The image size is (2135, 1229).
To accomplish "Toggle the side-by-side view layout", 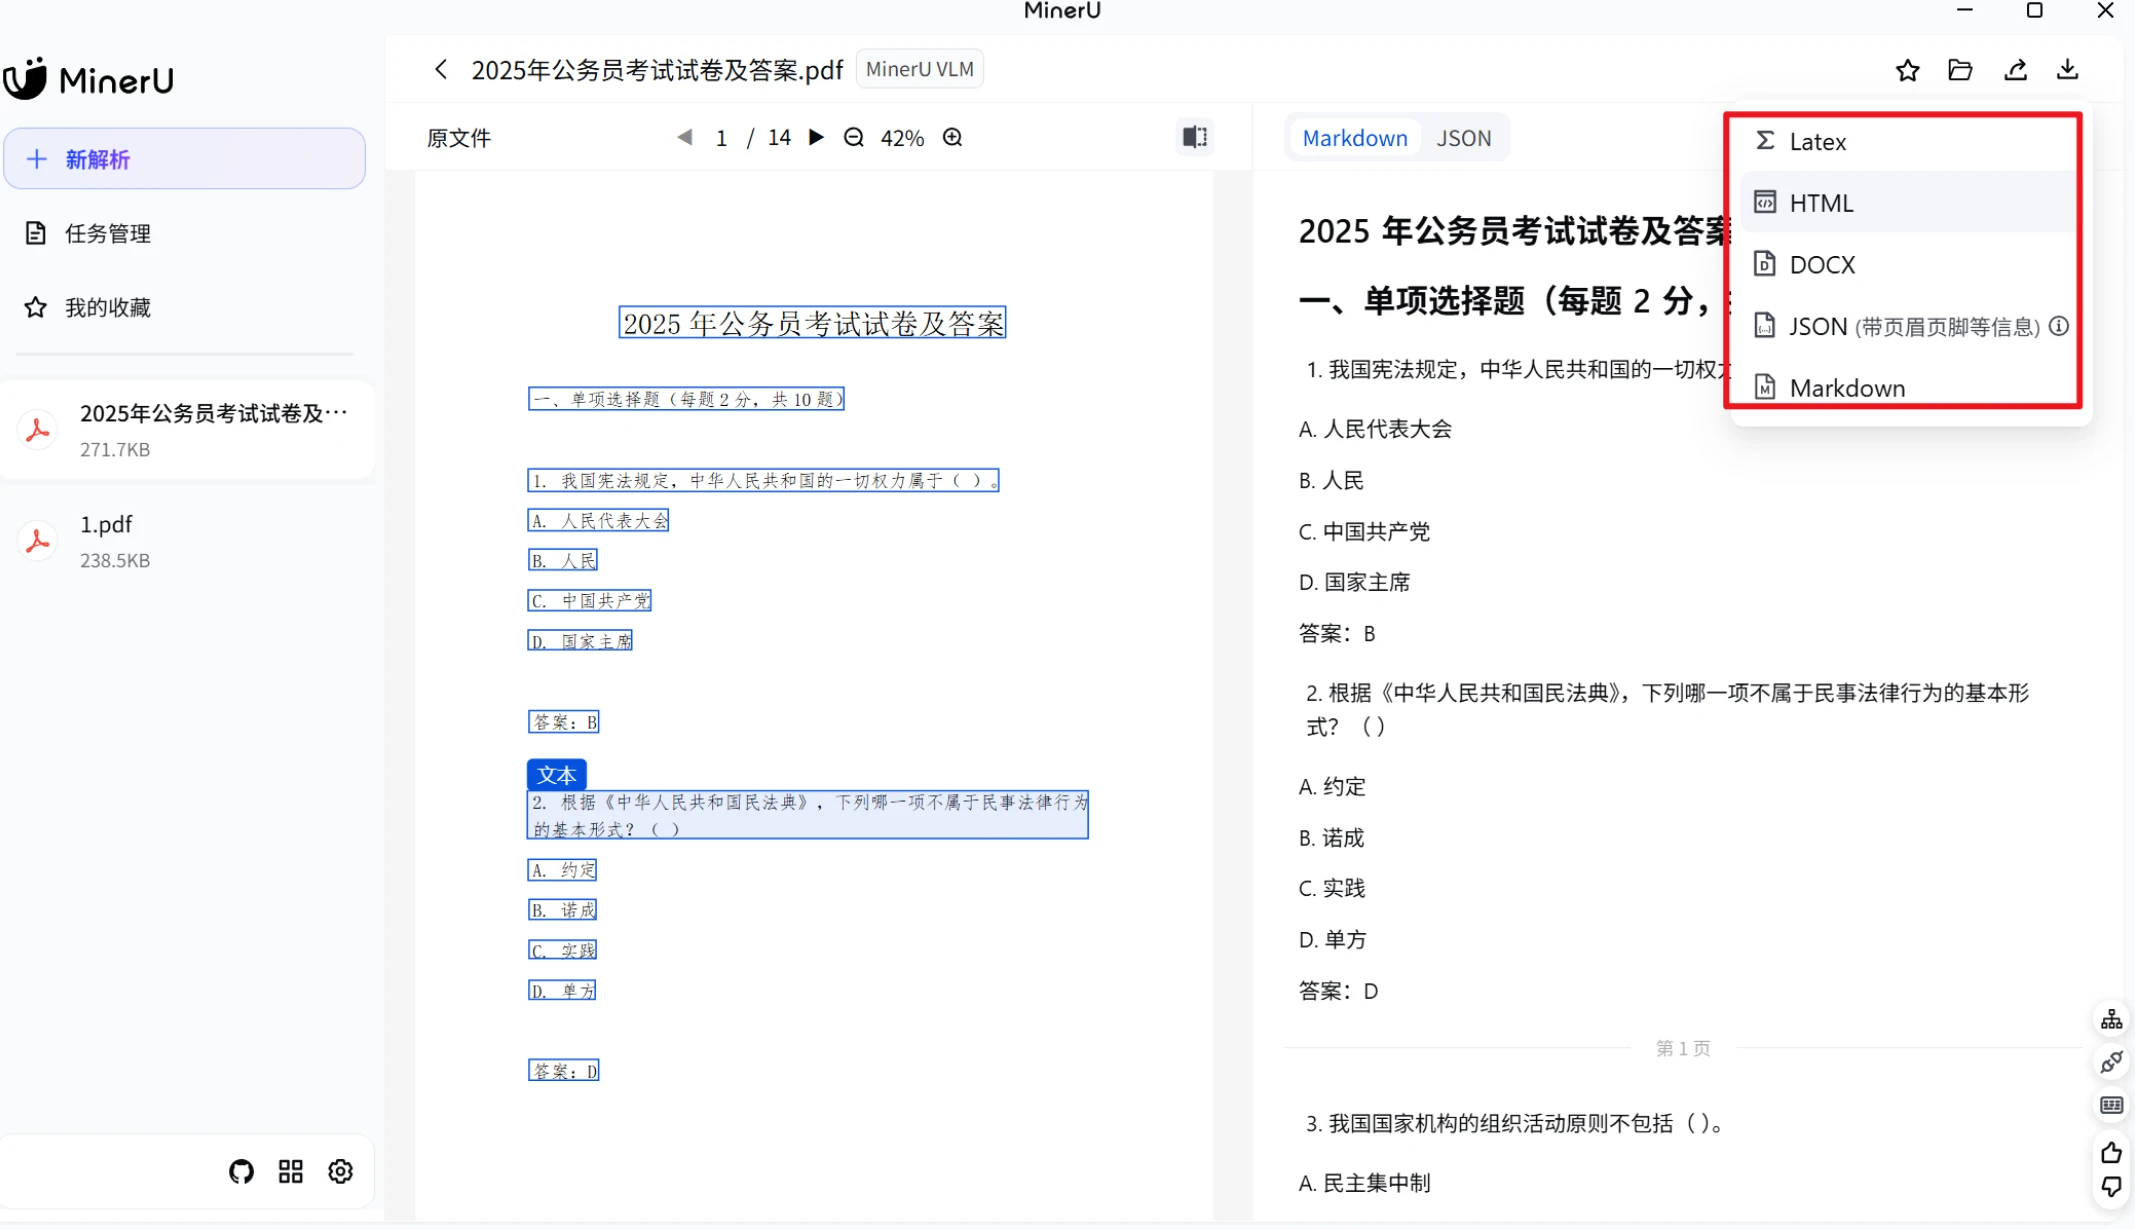I will (1194, 136).
